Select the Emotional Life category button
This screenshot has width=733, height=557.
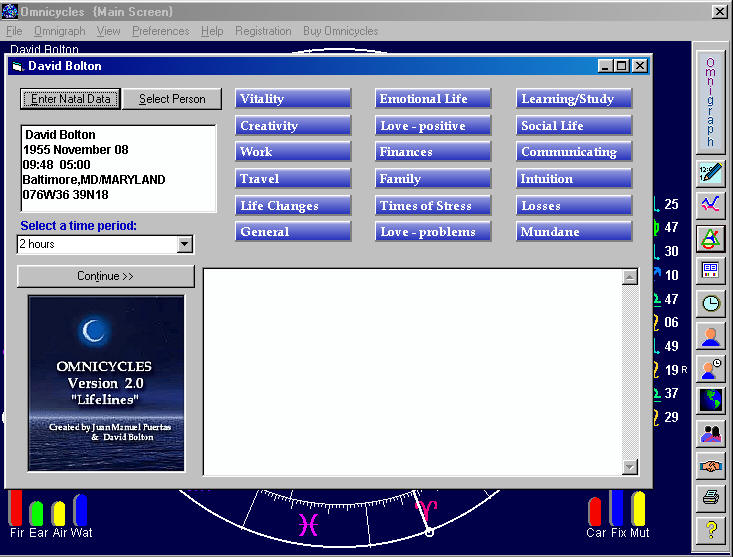click(x=434, y=99)
